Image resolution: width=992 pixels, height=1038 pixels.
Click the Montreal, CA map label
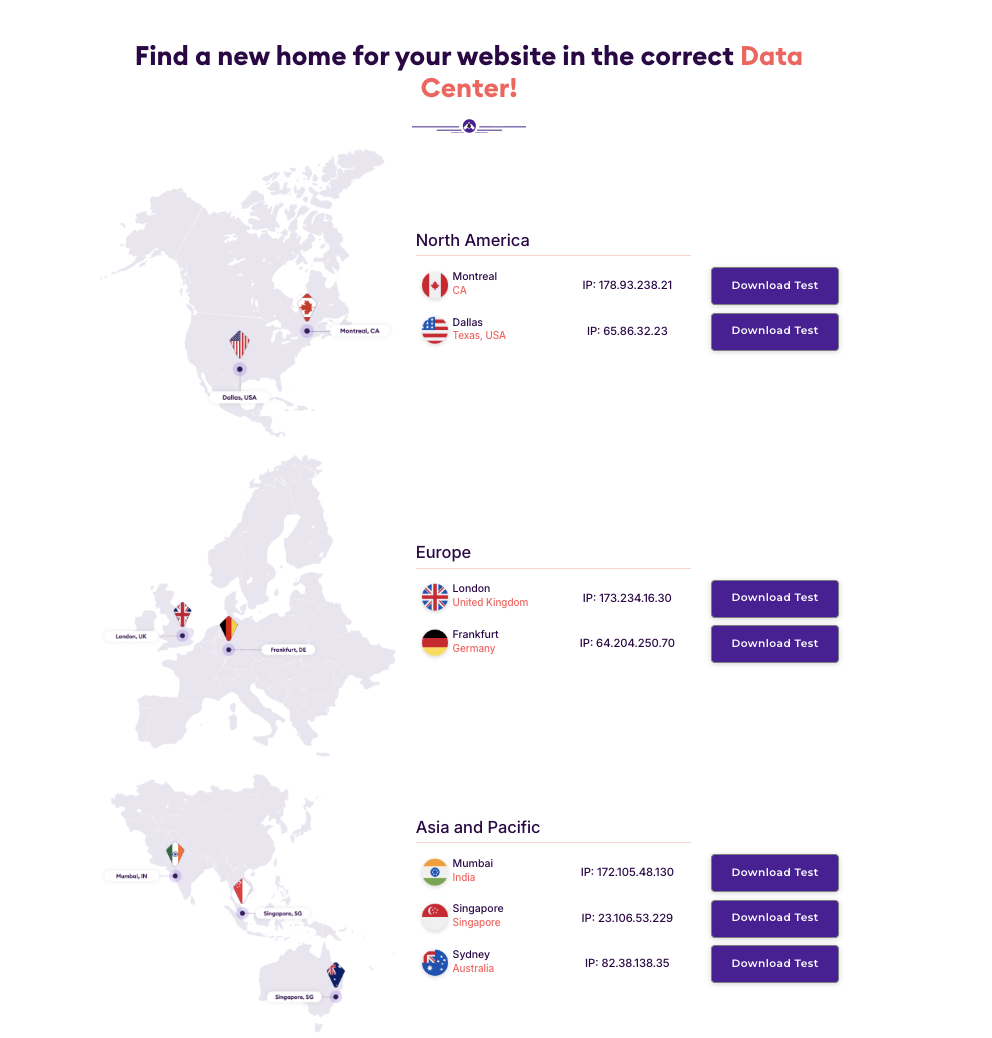(x=360, y=330)
